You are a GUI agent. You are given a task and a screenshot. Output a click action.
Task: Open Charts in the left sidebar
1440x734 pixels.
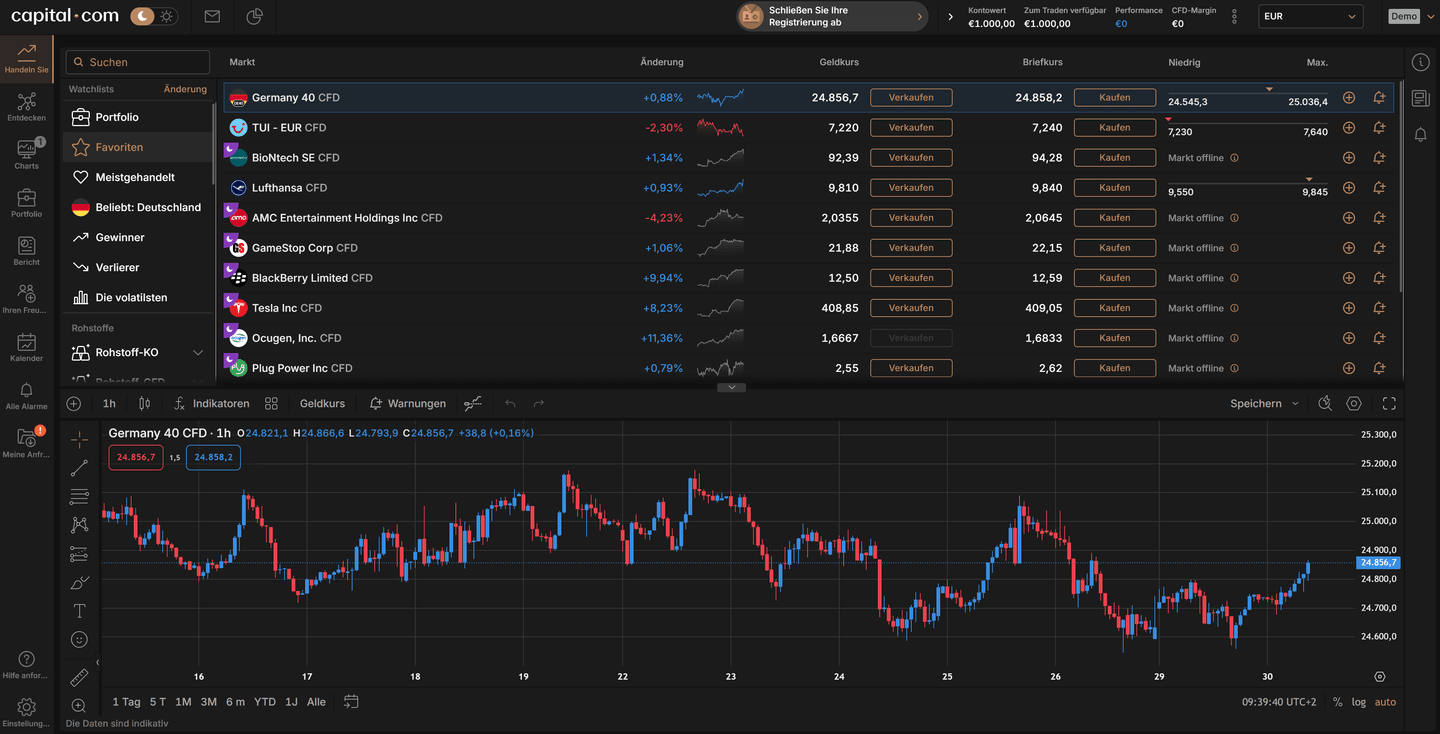coord(27,154)
